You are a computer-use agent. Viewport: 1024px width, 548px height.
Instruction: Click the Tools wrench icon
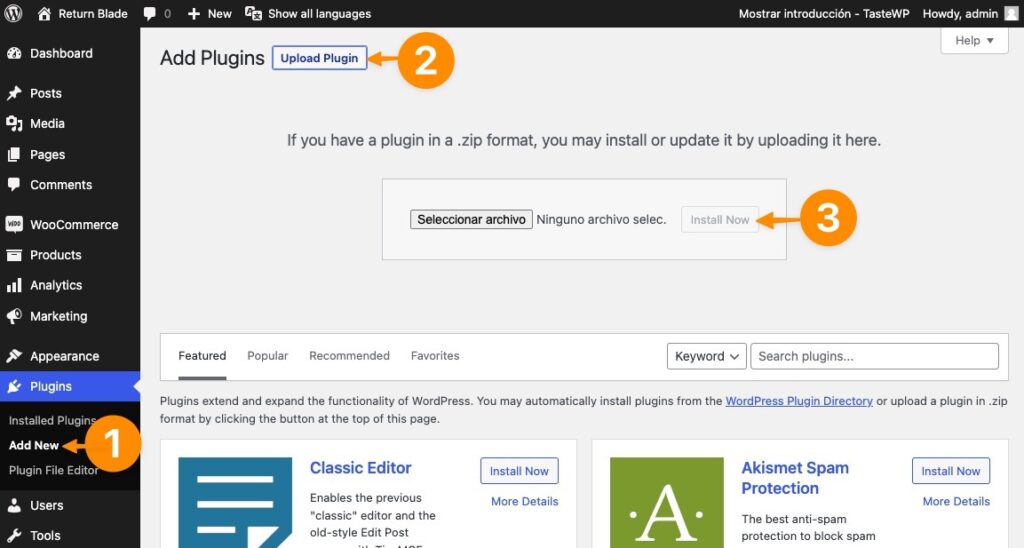[14, 536]
